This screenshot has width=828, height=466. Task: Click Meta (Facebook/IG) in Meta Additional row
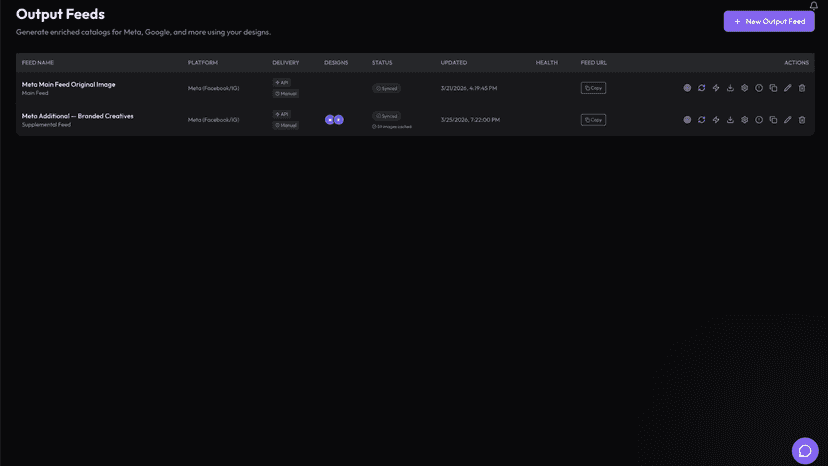click(x=213, y=120)
